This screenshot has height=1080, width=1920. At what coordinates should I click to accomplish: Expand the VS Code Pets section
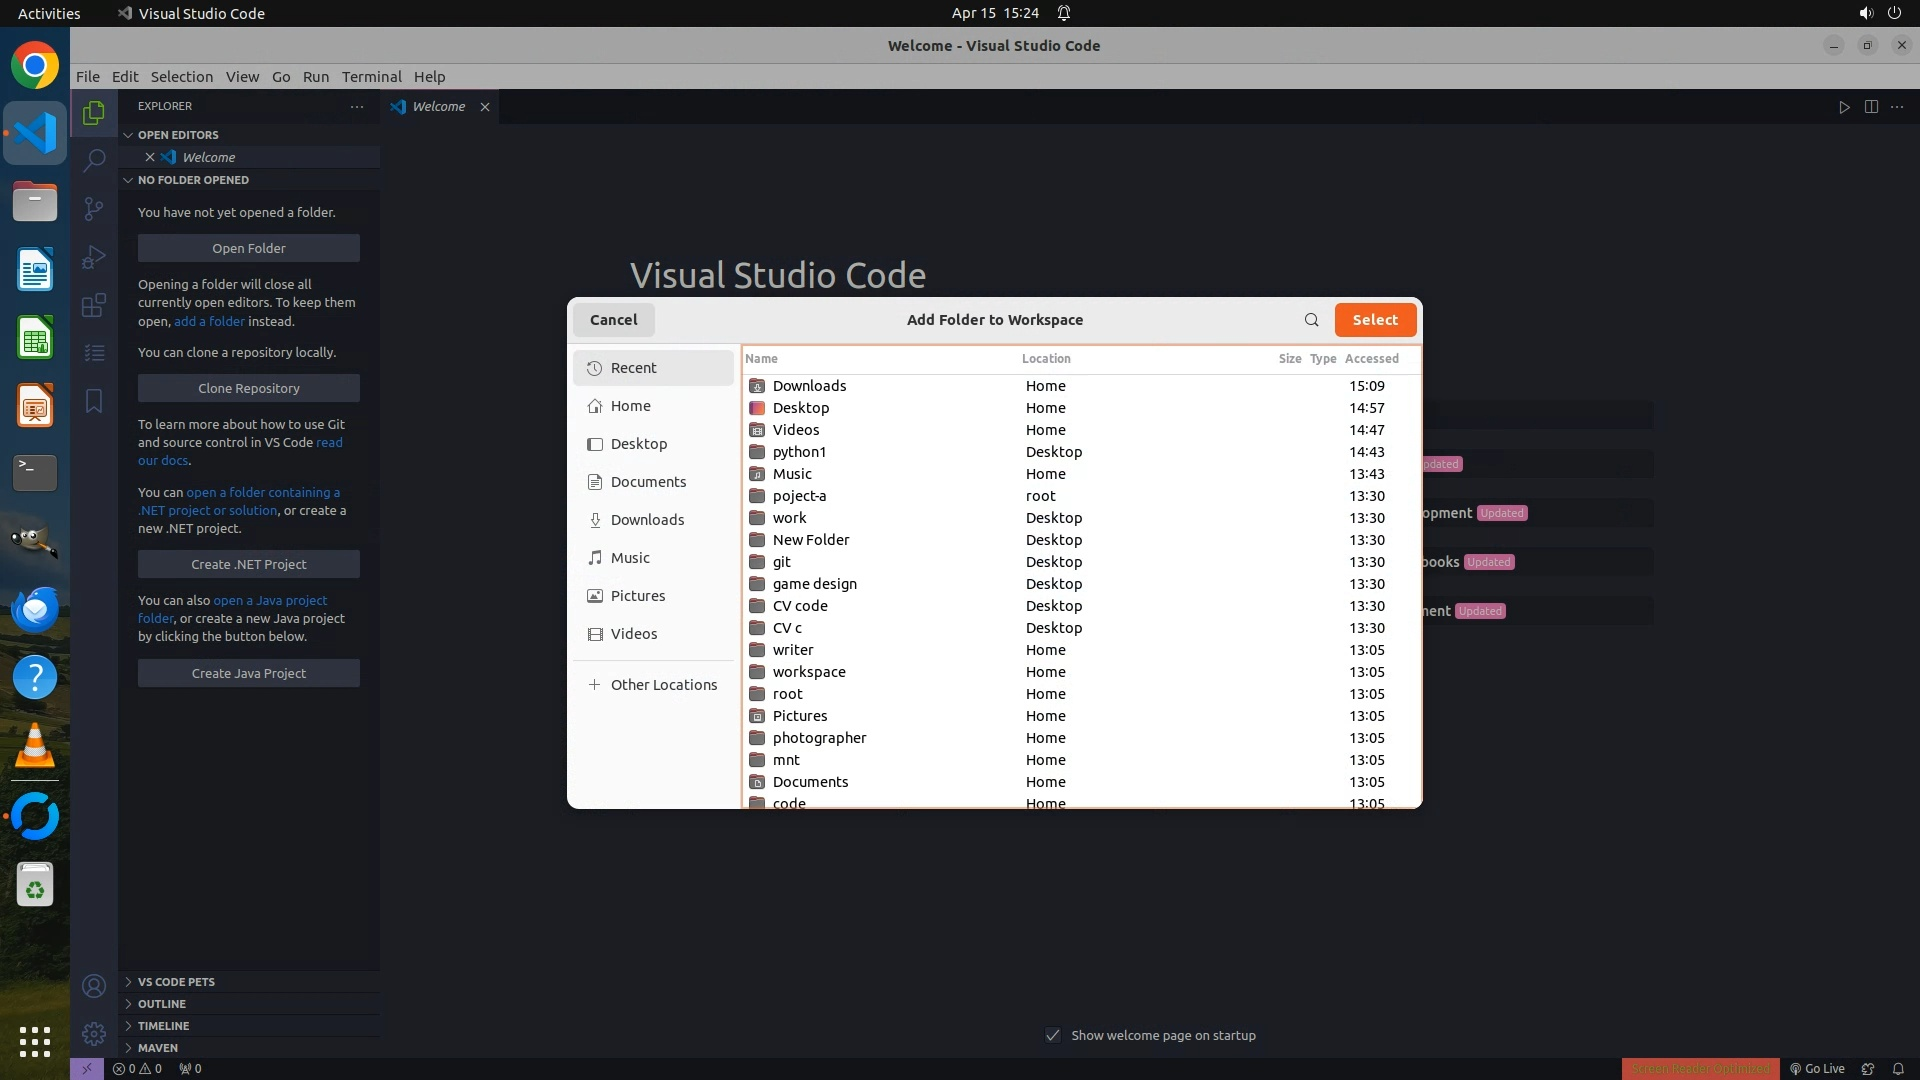tap(176, 982)
